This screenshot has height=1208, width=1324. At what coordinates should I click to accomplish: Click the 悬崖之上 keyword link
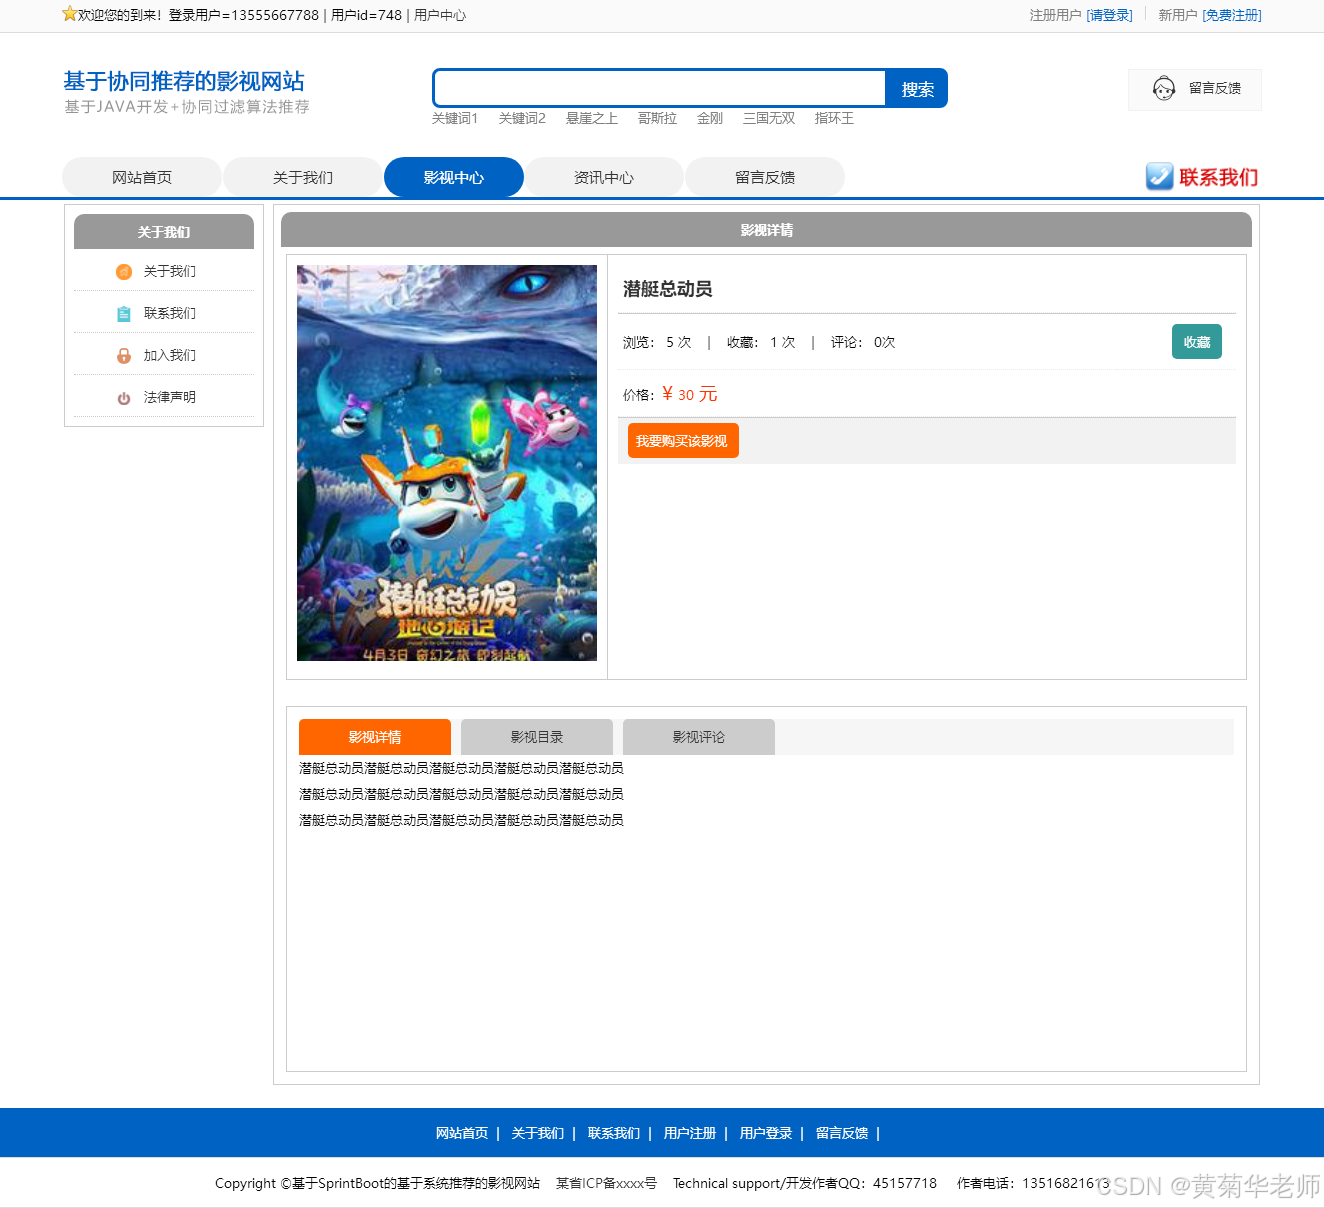pyautogui.click(x=592, y=118)
